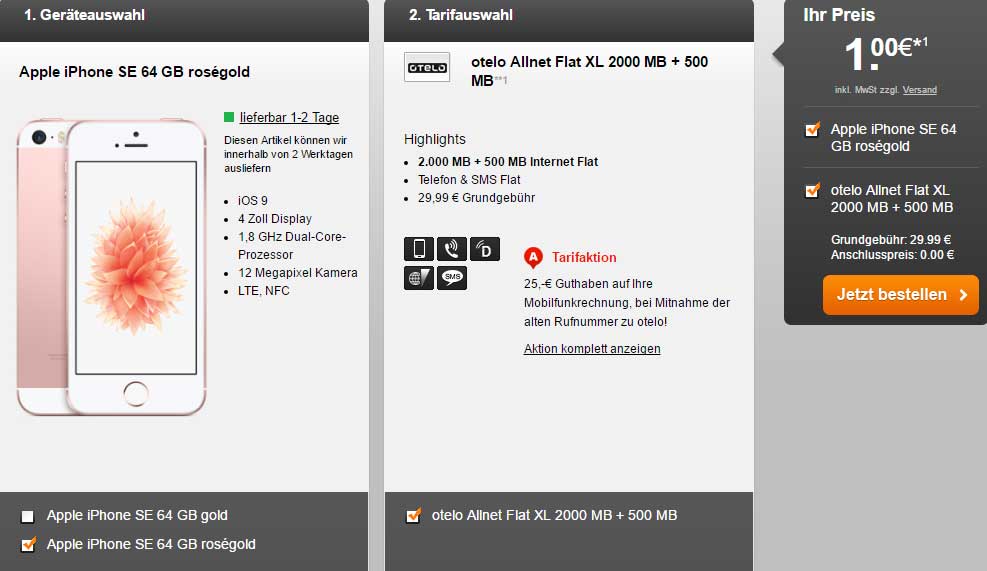Image resolution: width=987 pixels, height=571 pixels.
Task: Click the green availability indicator square
Action: tap(229, 117)
